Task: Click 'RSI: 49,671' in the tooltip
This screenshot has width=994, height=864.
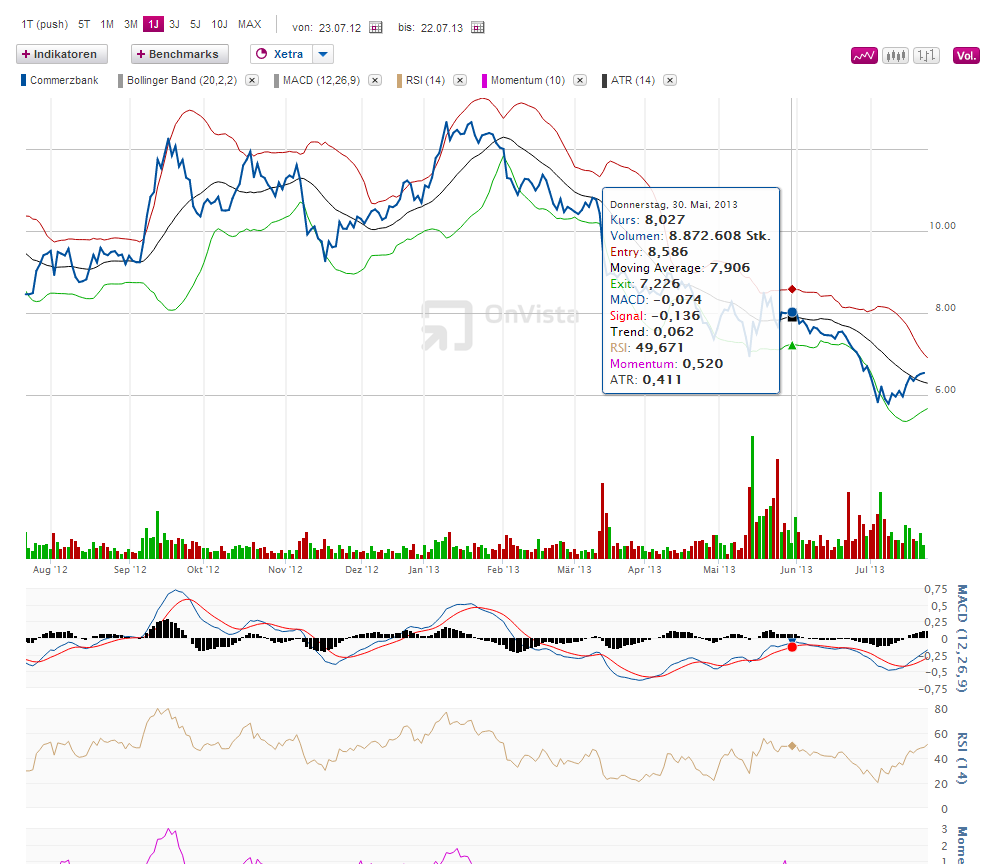Action: pos(647,347)
